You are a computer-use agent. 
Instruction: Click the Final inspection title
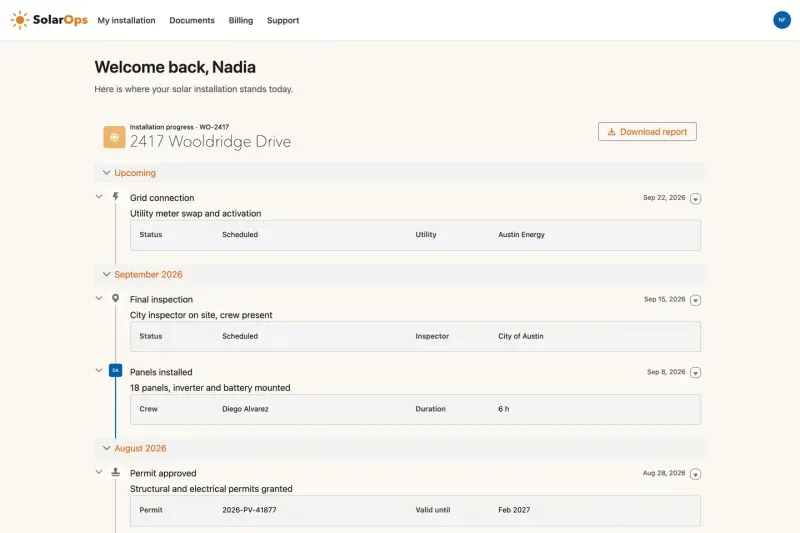point(161,299)
